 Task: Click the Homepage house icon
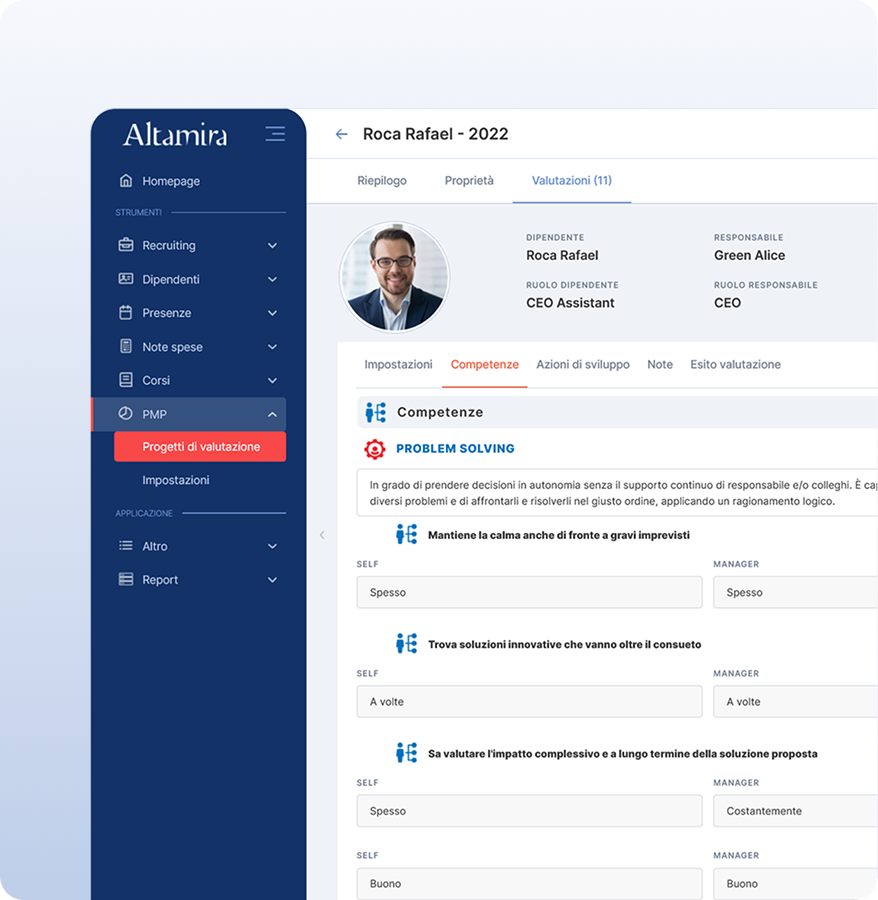click(126, 181)
